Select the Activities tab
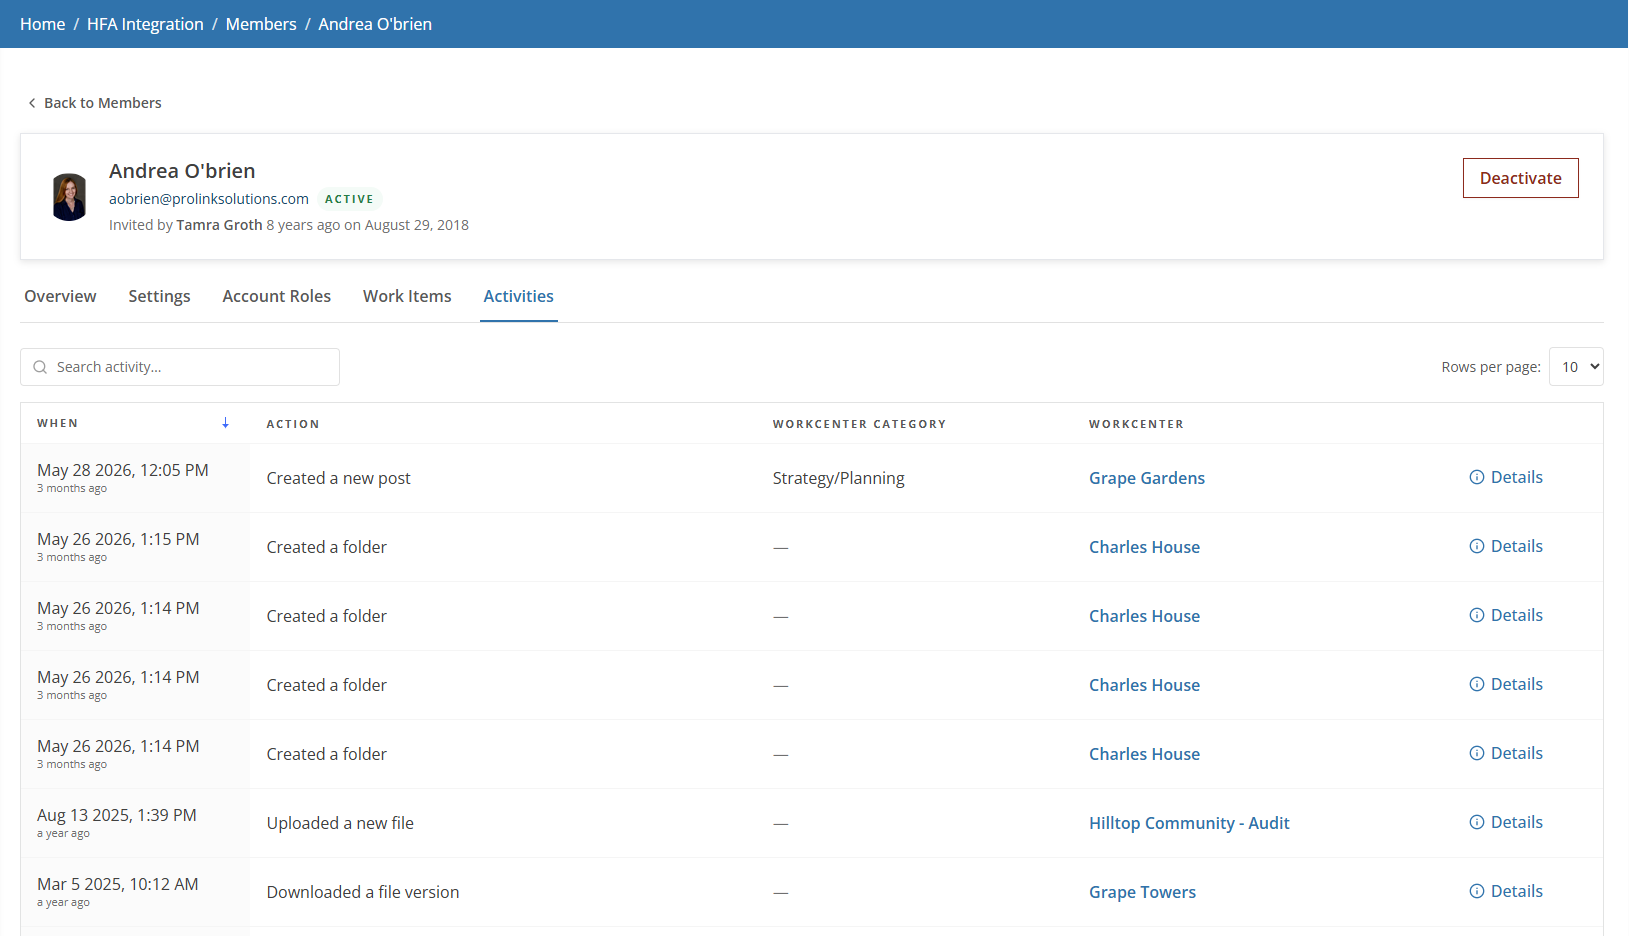This screenshot has width=1629, height=936. [518, 296]
